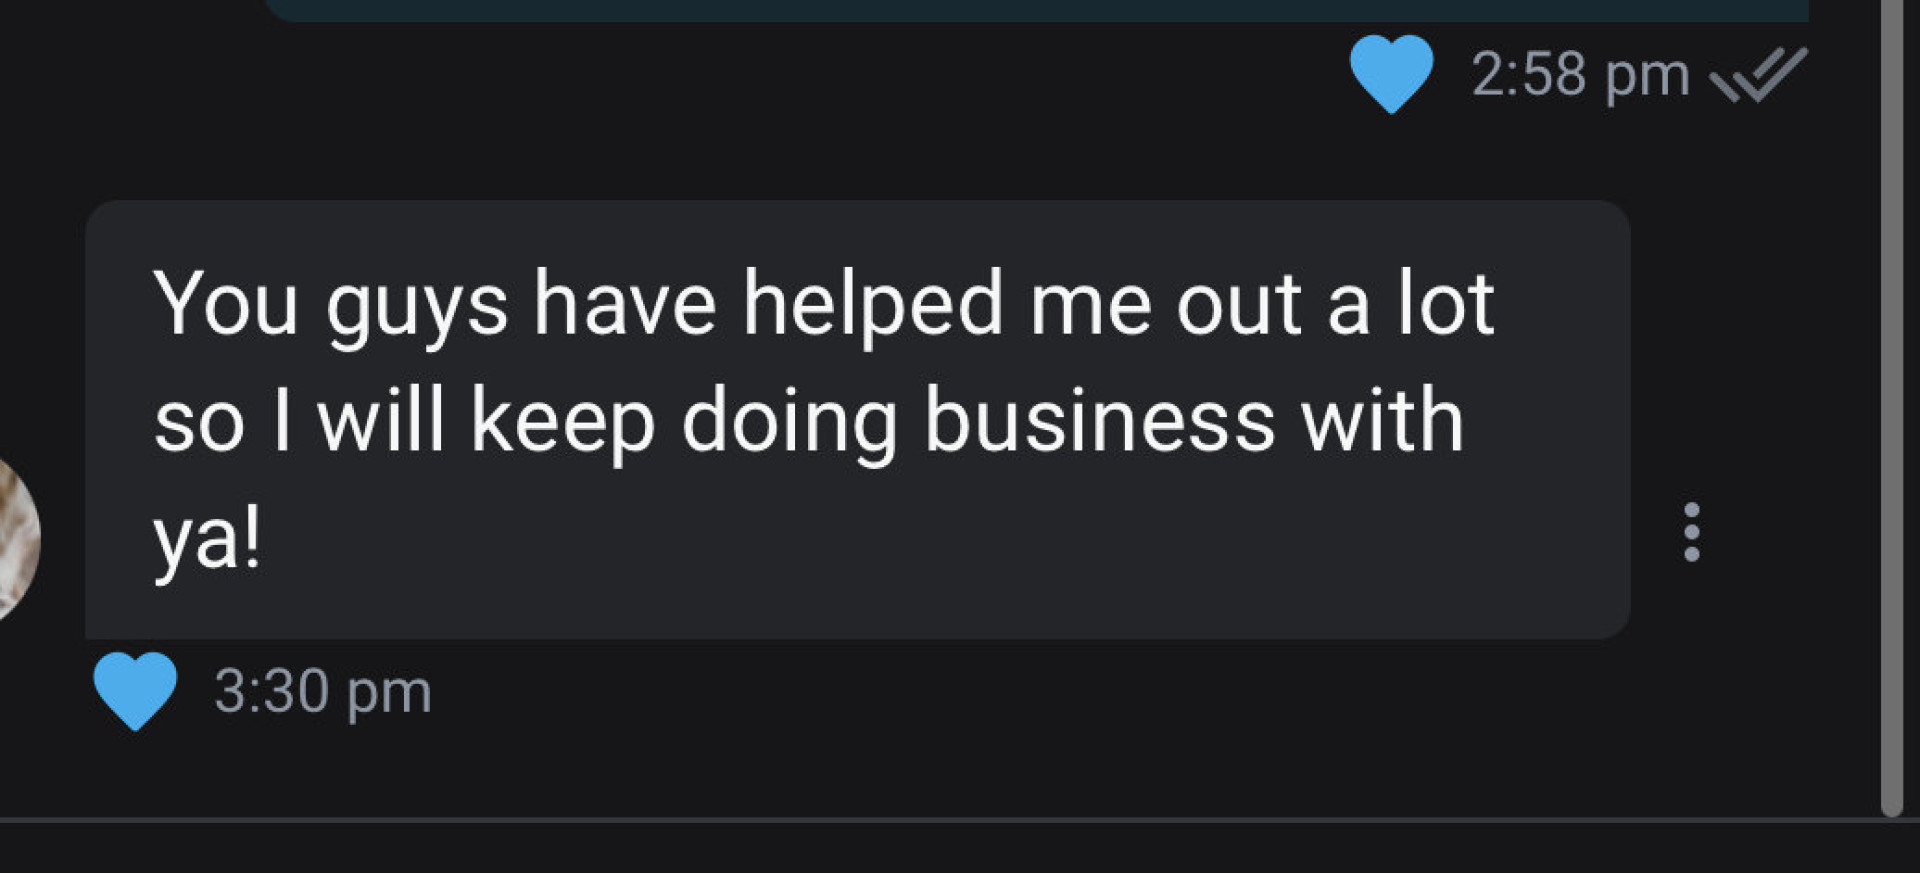This screenshot has width=1920, height=873.
Task: Click the 2:58 pm timestamp
Action: tap(1579, 75)
